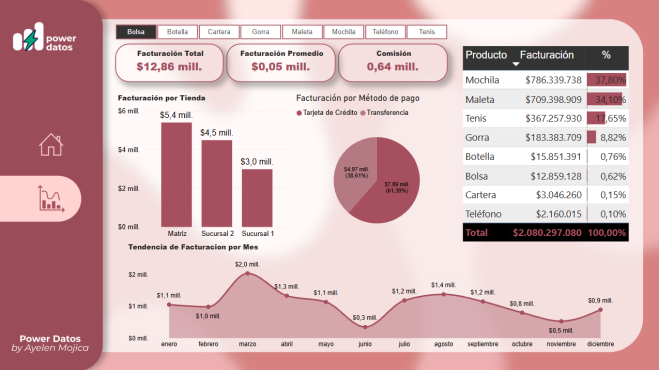The height and width of the screenshot is (370, 659).
Task: Click the marzo $2,0 mill. data point
Action: [248, 273]
